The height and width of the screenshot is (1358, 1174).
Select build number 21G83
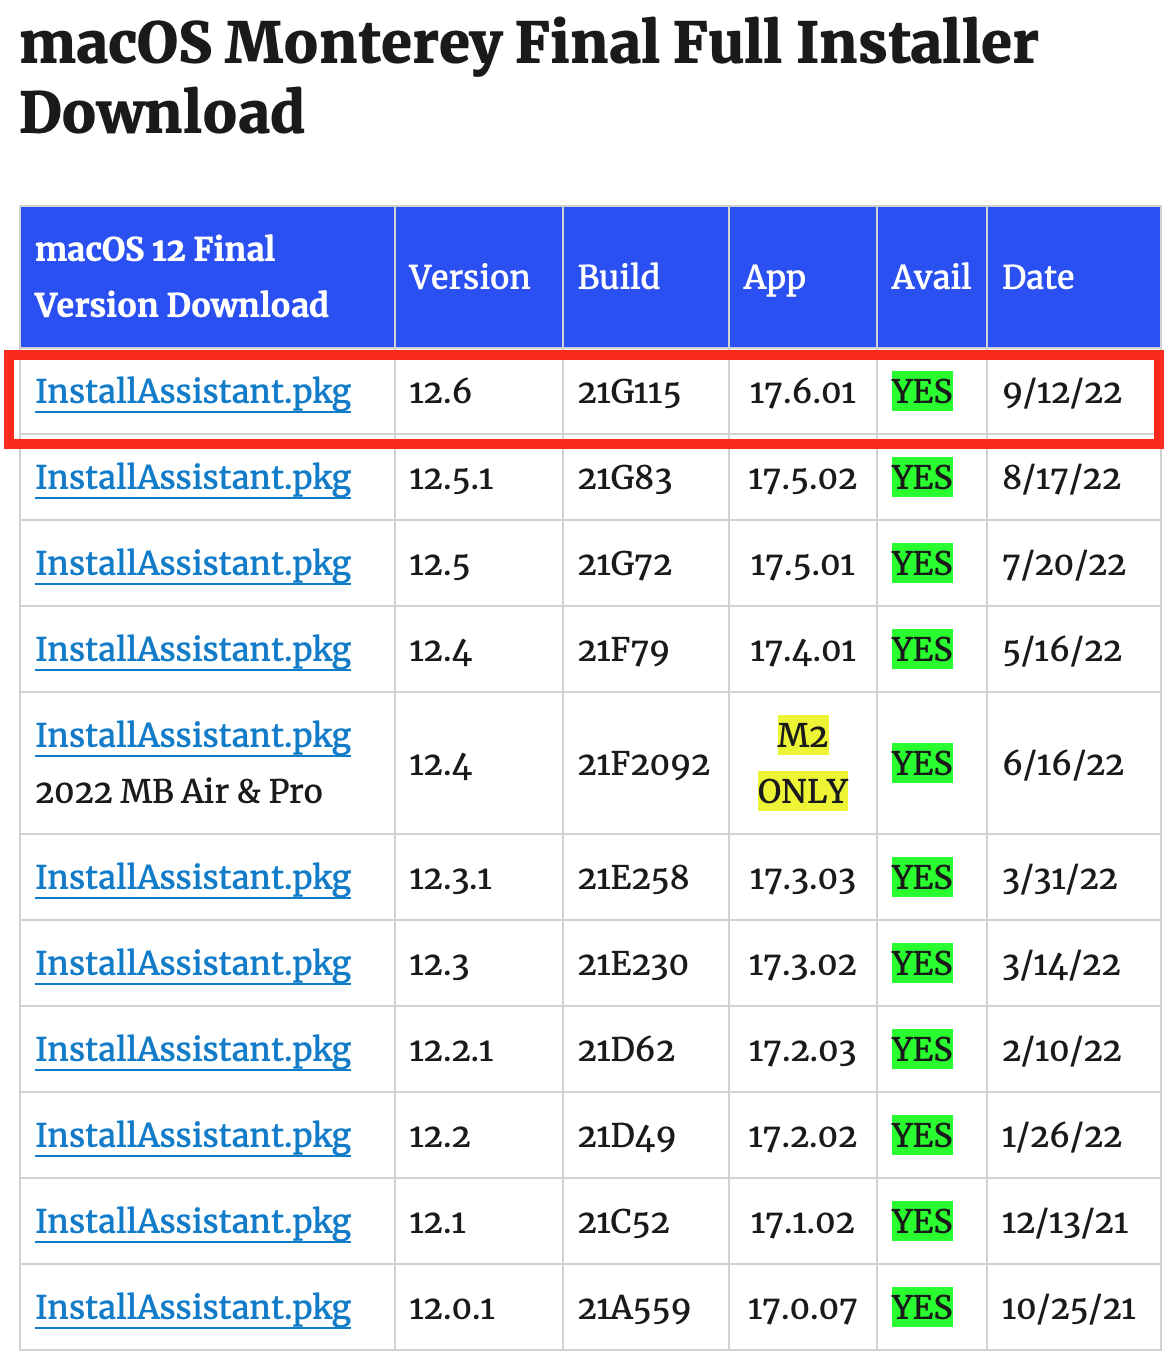pos(625,479)
